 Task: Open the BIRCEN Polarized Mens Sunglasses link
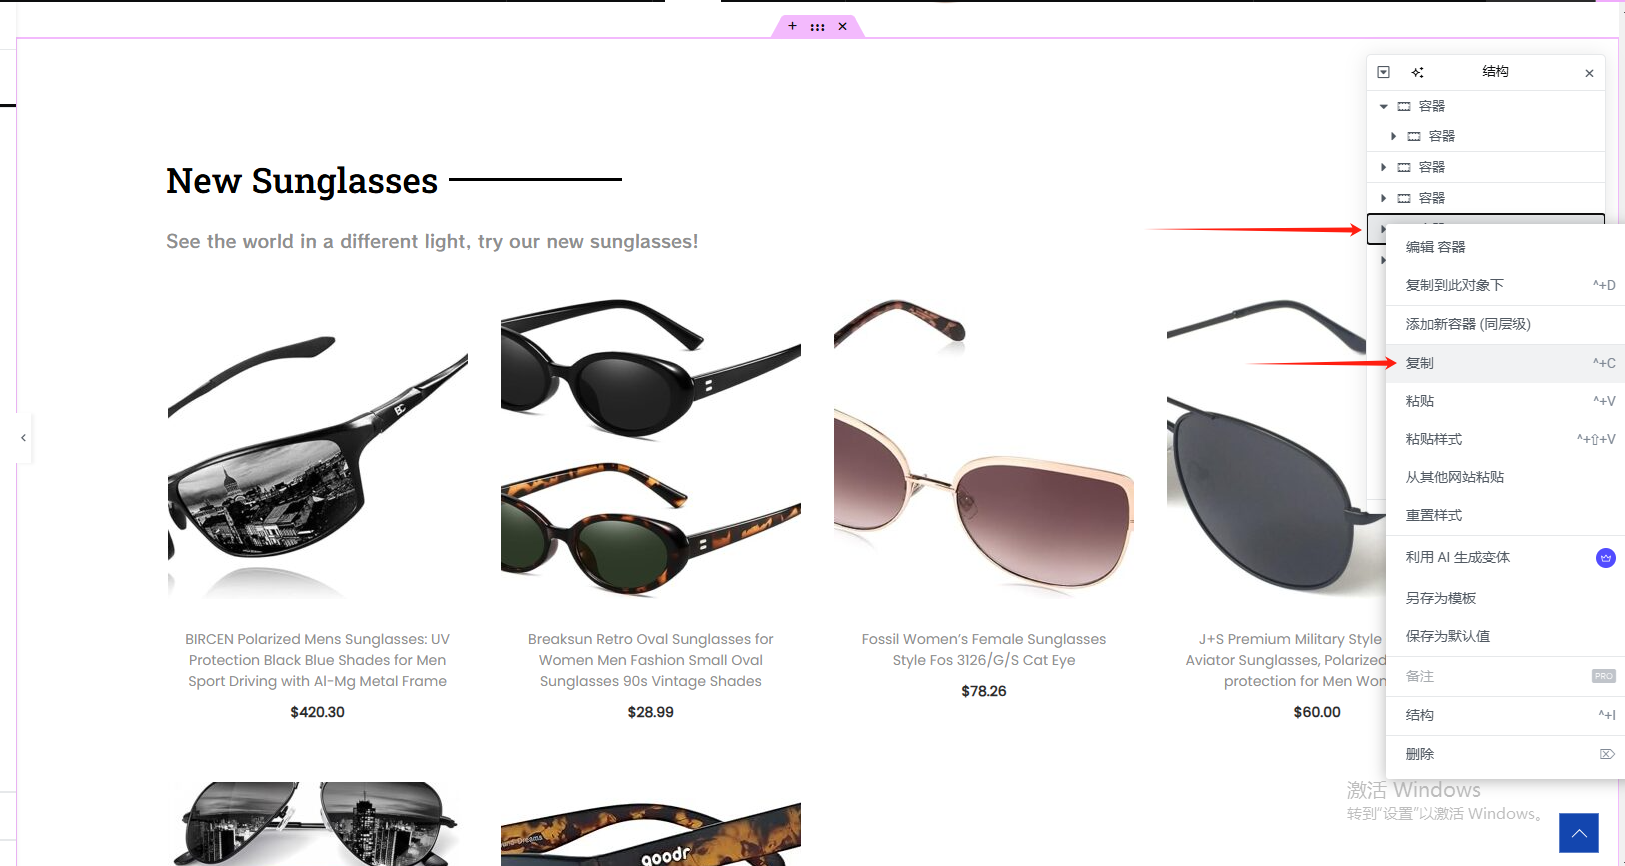pyautogui.click(x=318, y=660)
